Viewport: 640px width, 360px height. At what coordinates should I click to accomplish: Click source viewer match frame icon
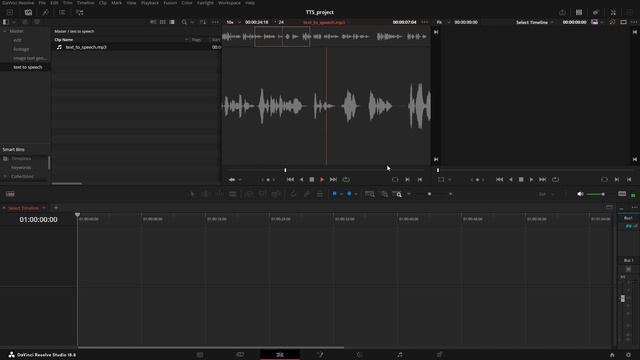(395, 180)
